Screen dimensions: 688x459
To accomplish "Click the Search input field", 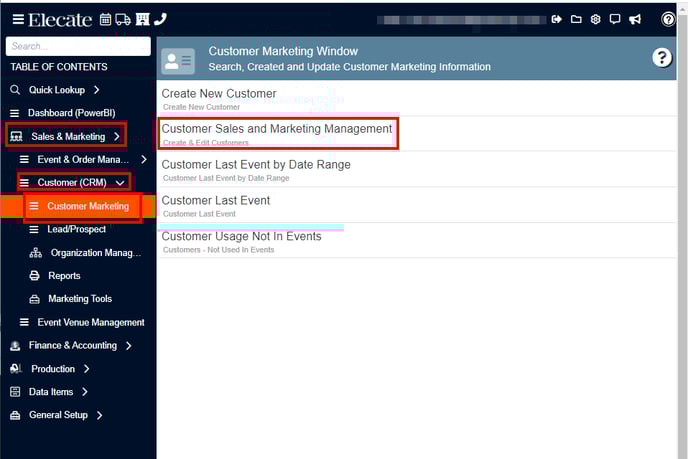I will [x=78, y=46].
